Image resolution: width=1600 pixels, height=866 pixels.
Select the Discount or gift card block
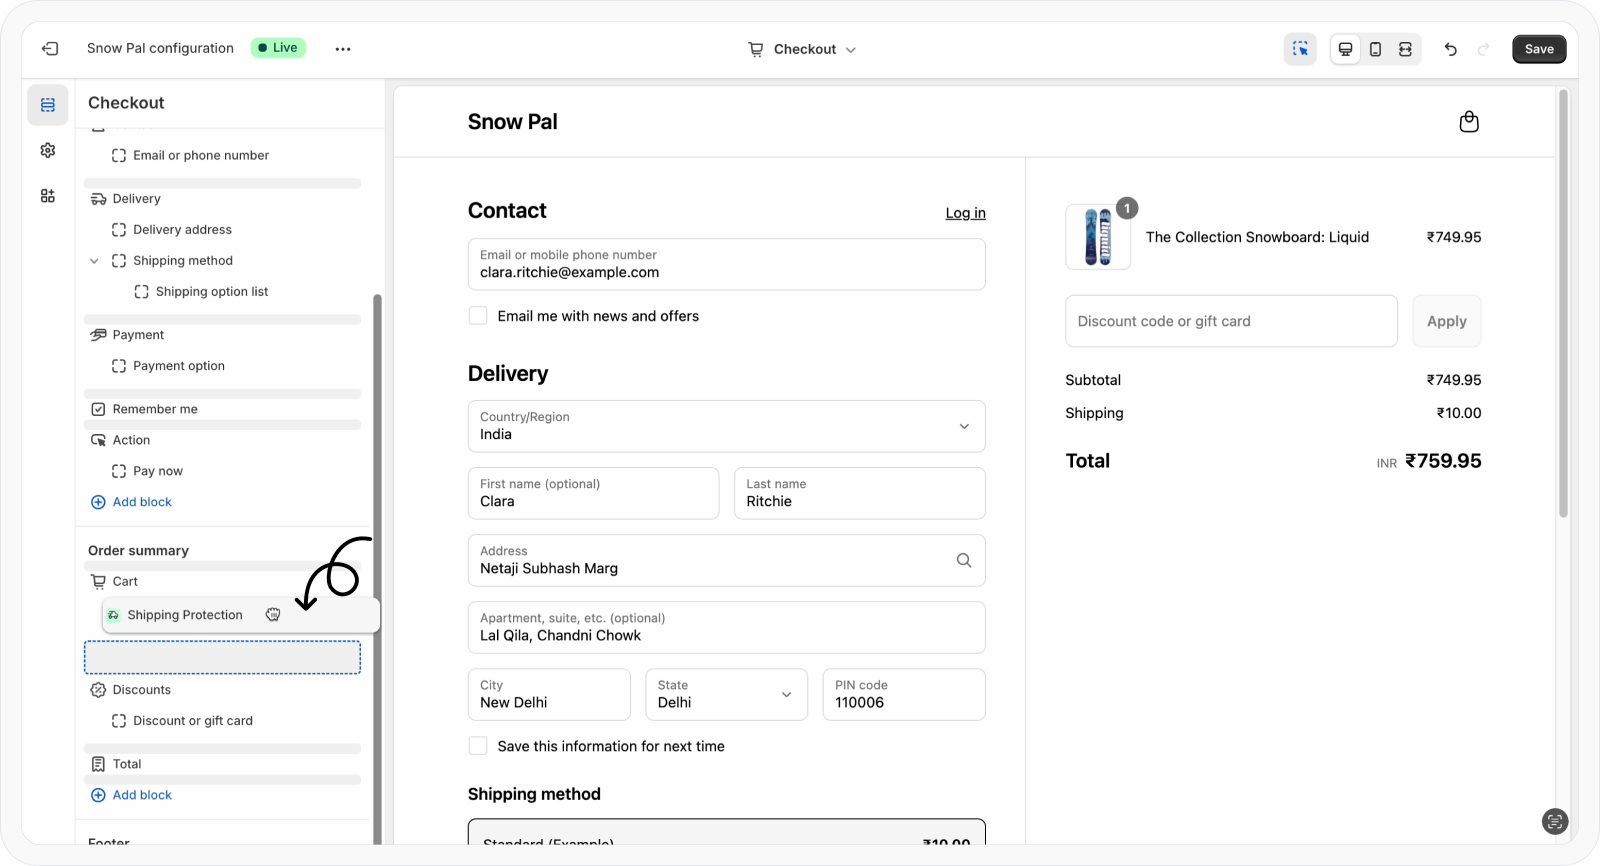click(192, 721)
